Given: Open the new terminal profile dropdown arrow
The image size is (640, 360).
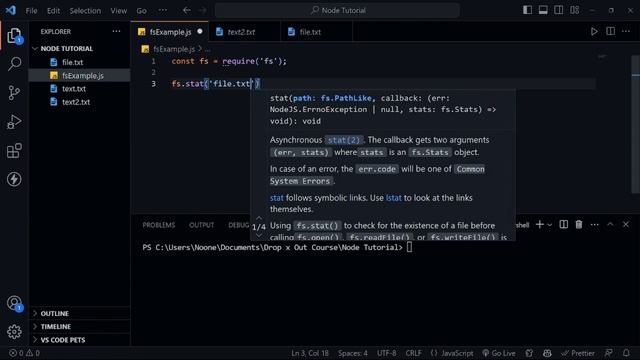Looking at the screenshot, I should pos(549,224).
